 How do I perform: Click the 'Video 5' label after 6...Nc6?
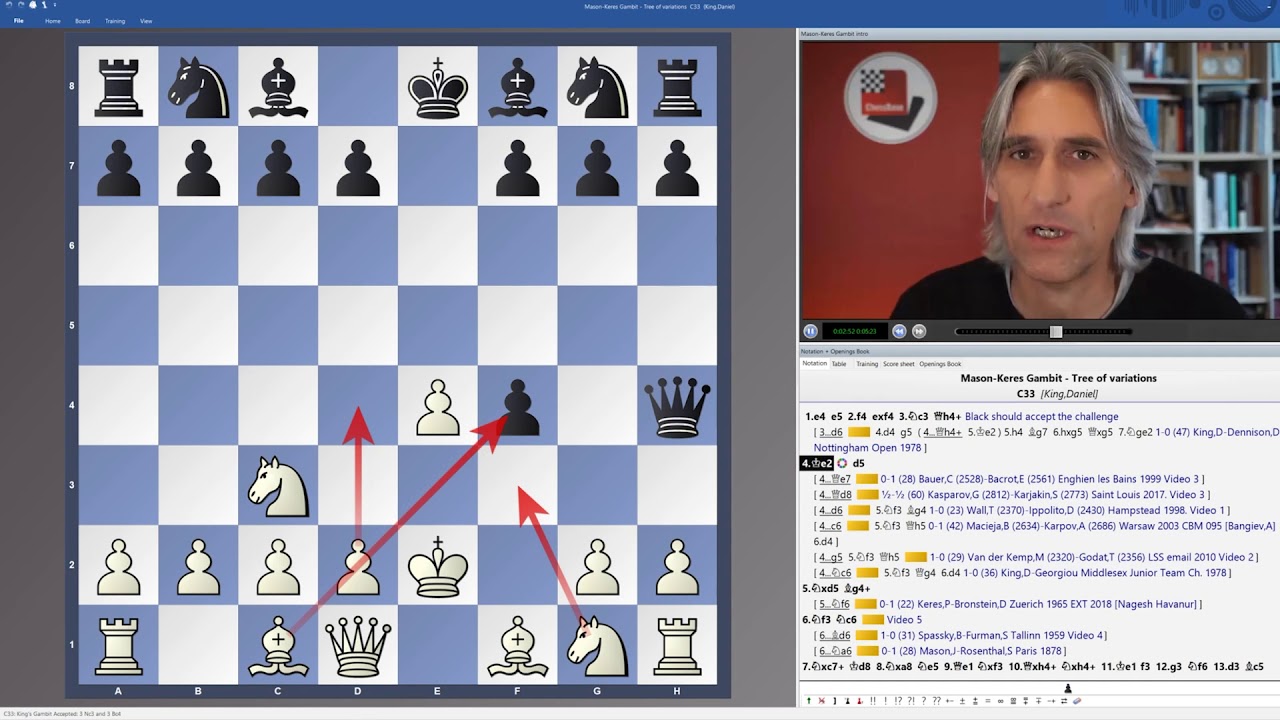point(904,620)
